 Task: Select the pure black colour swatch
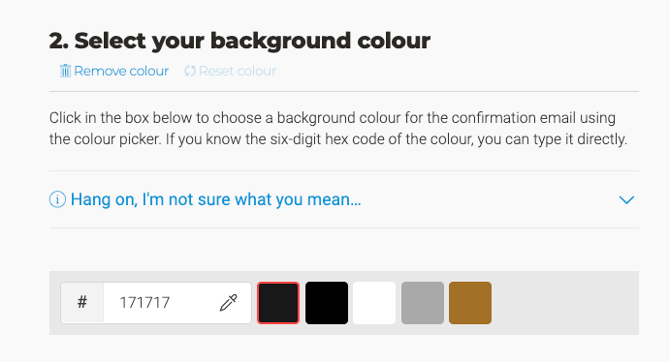click(x=326, y=303)
